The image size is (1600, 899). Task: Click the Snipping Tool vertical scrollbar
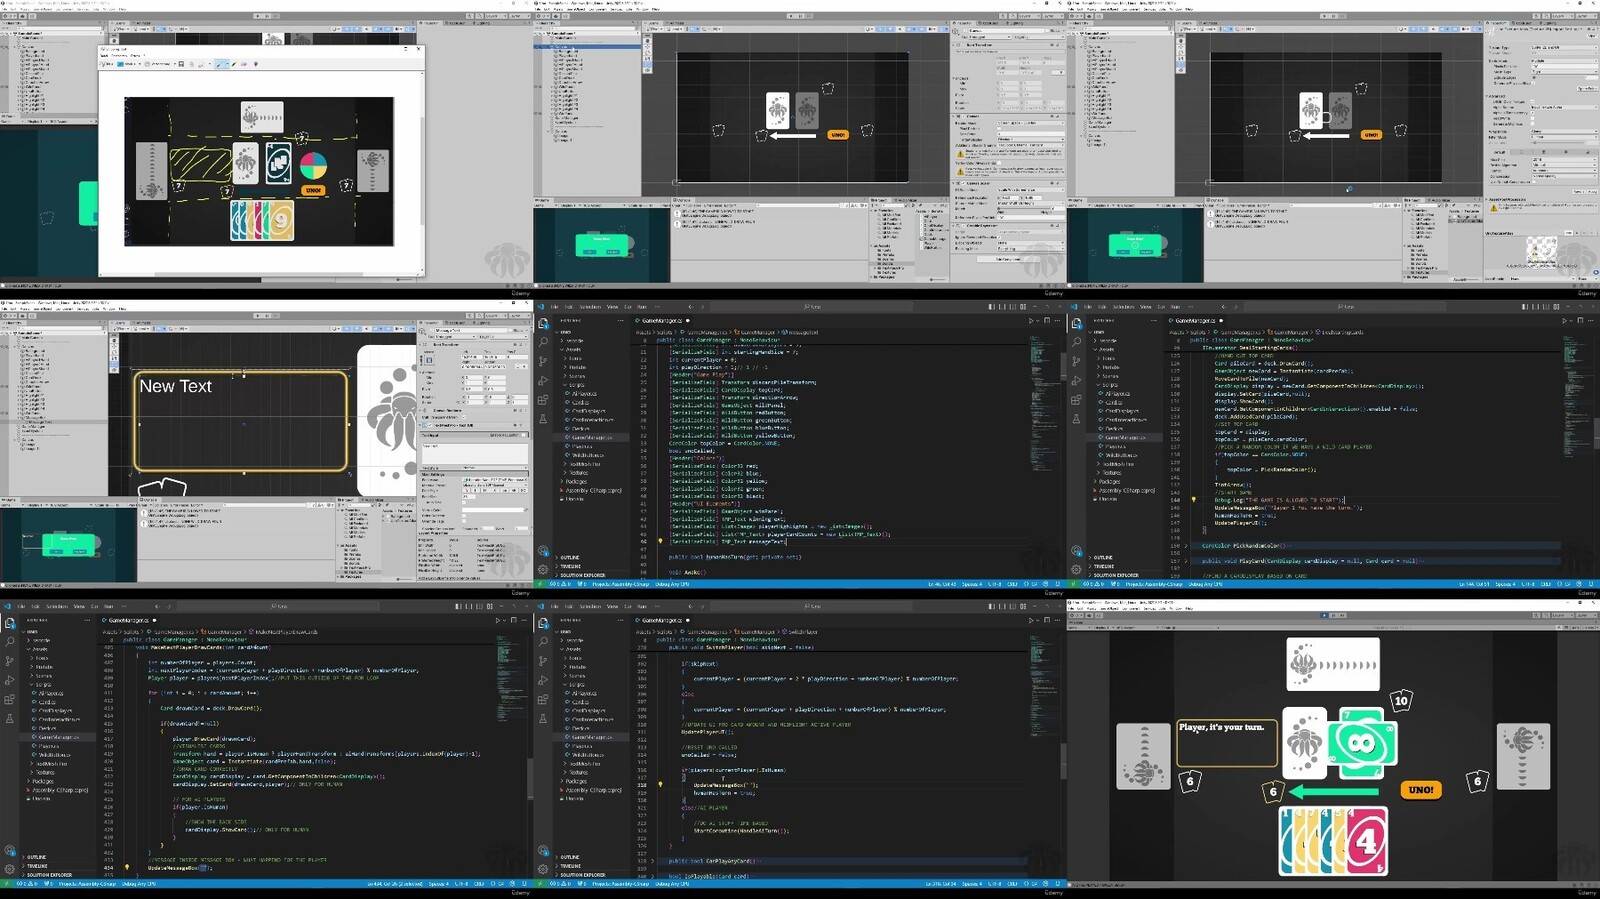point(421,170)
